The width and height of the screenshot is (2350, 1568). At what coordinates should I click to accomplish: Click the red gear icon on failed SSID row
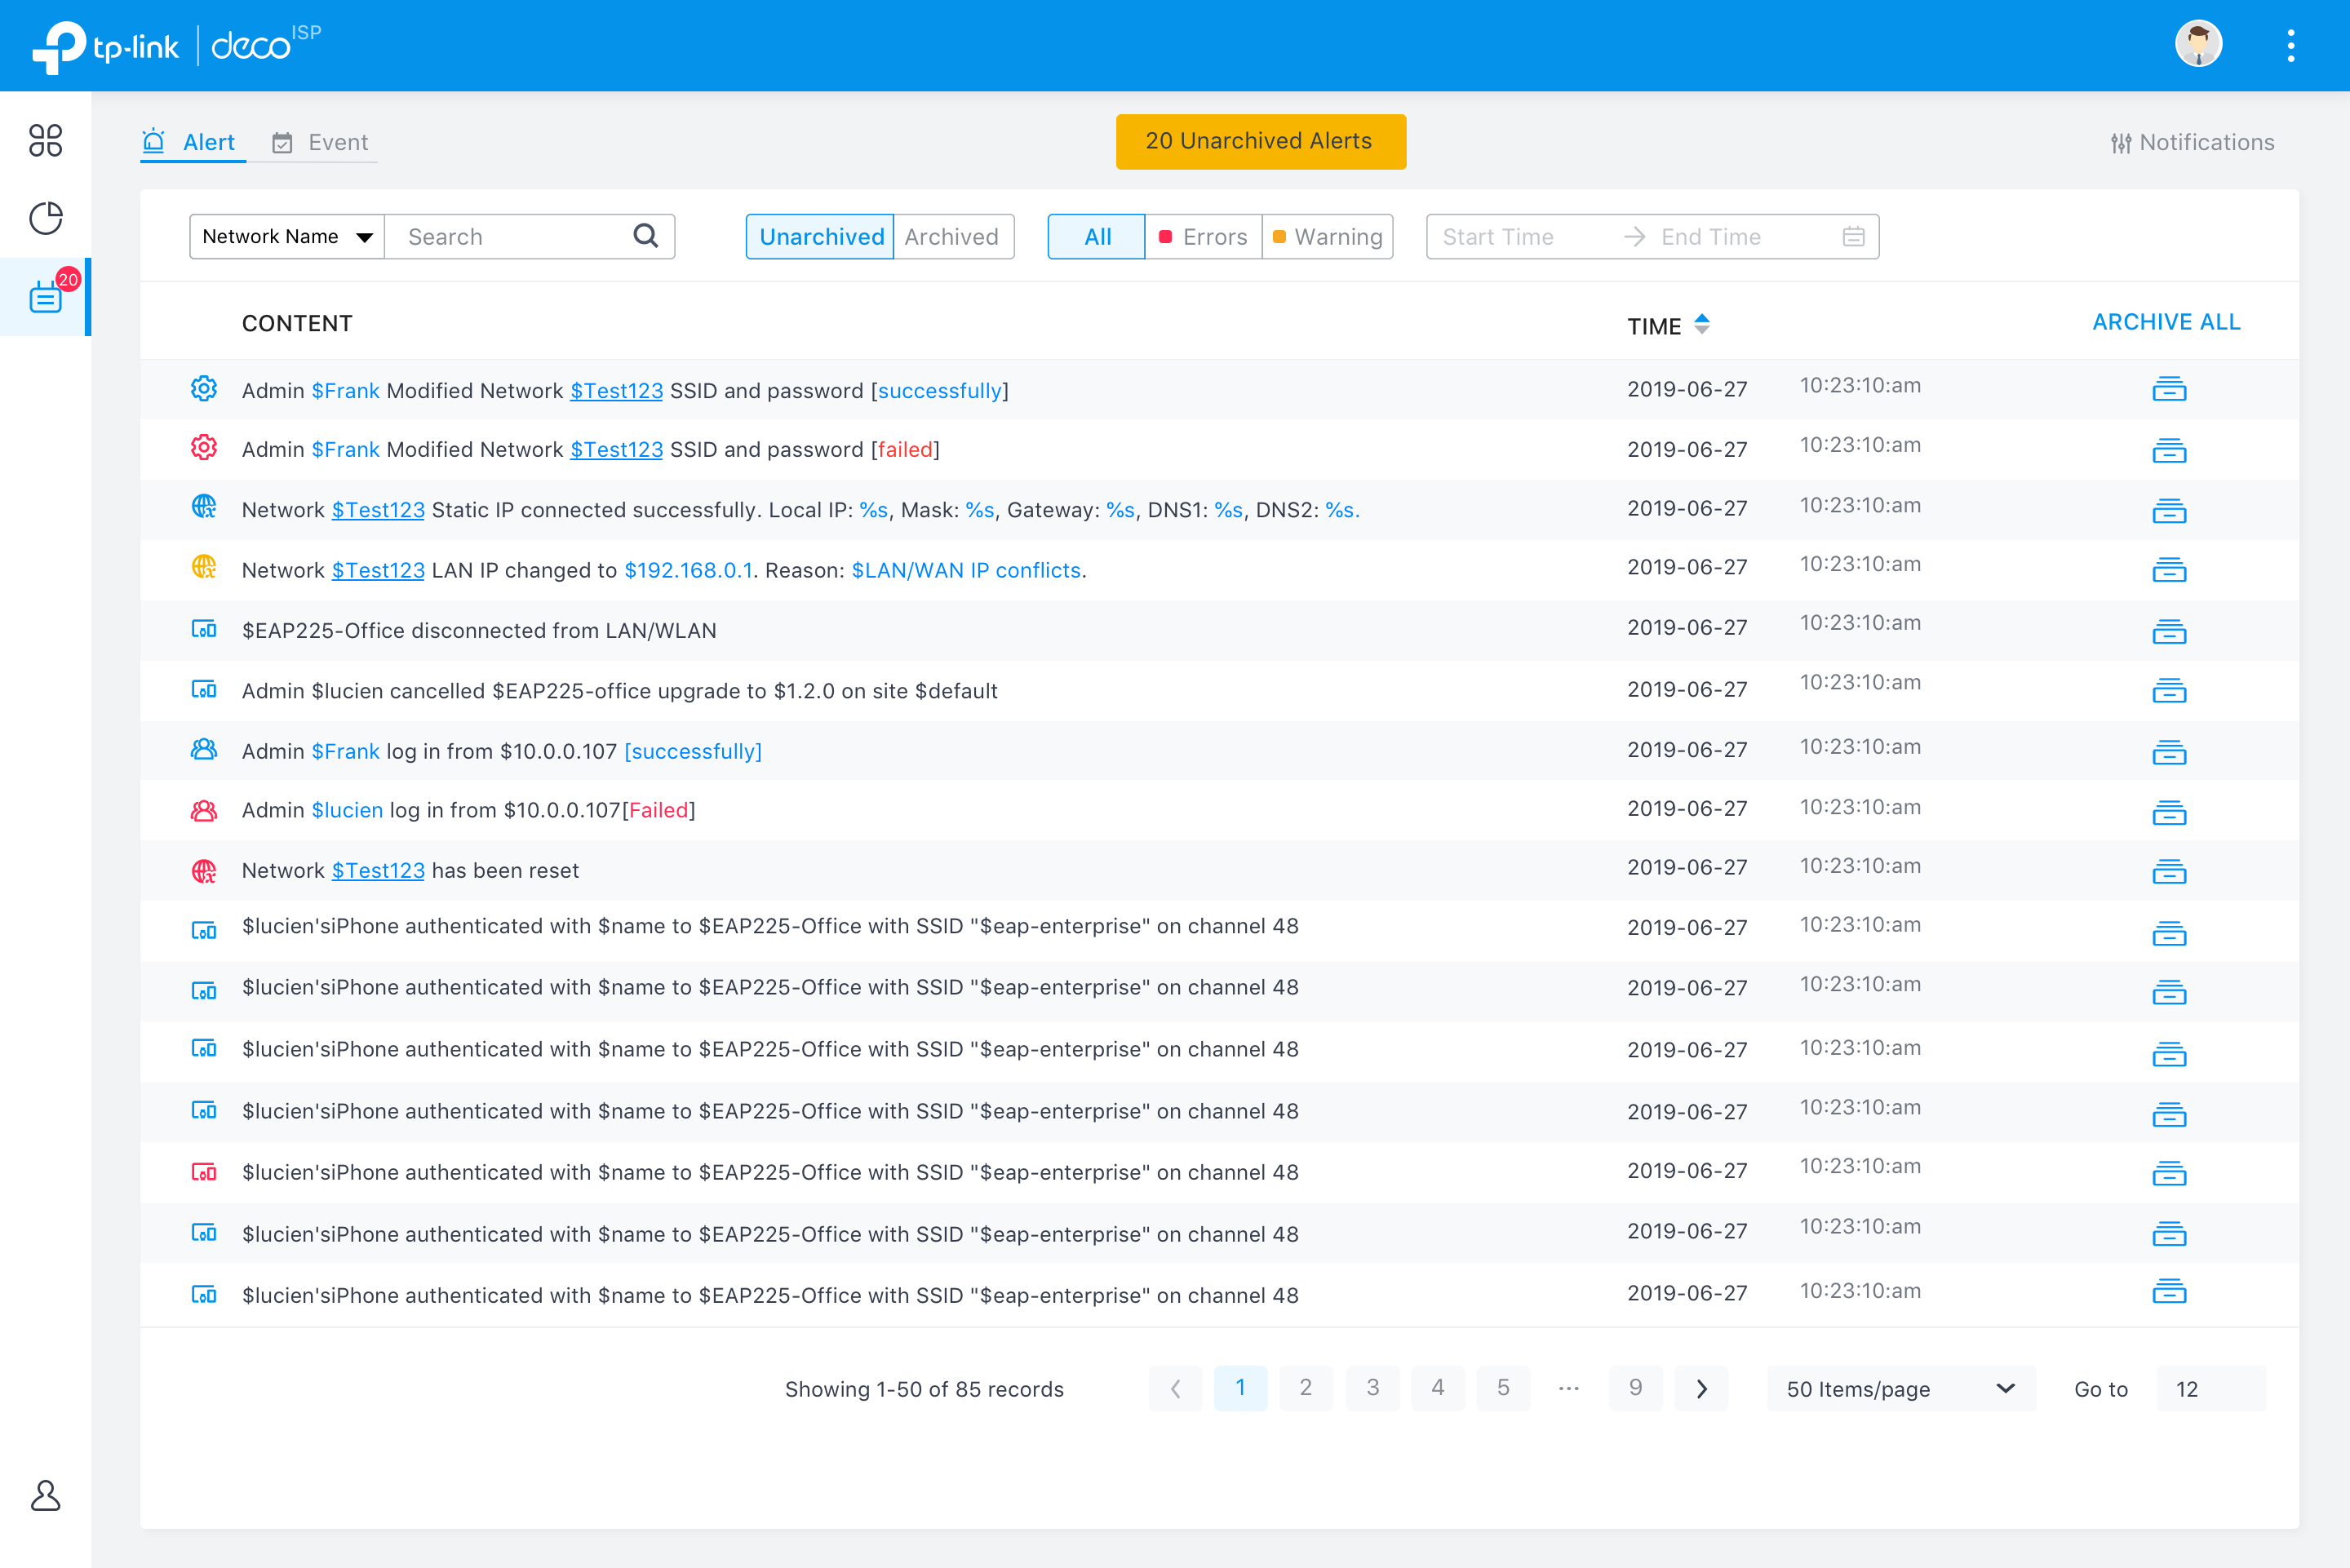tap(204, 448)
